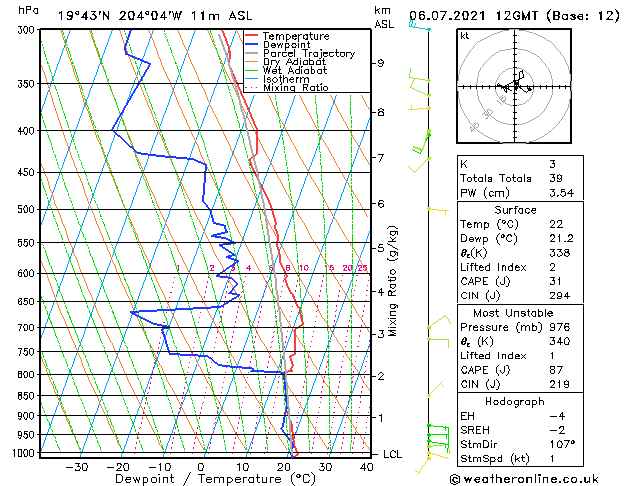Click the 'Pressure (mb)' value 976
This screenshot has height=486, width=629.
(x=560, y=327)
